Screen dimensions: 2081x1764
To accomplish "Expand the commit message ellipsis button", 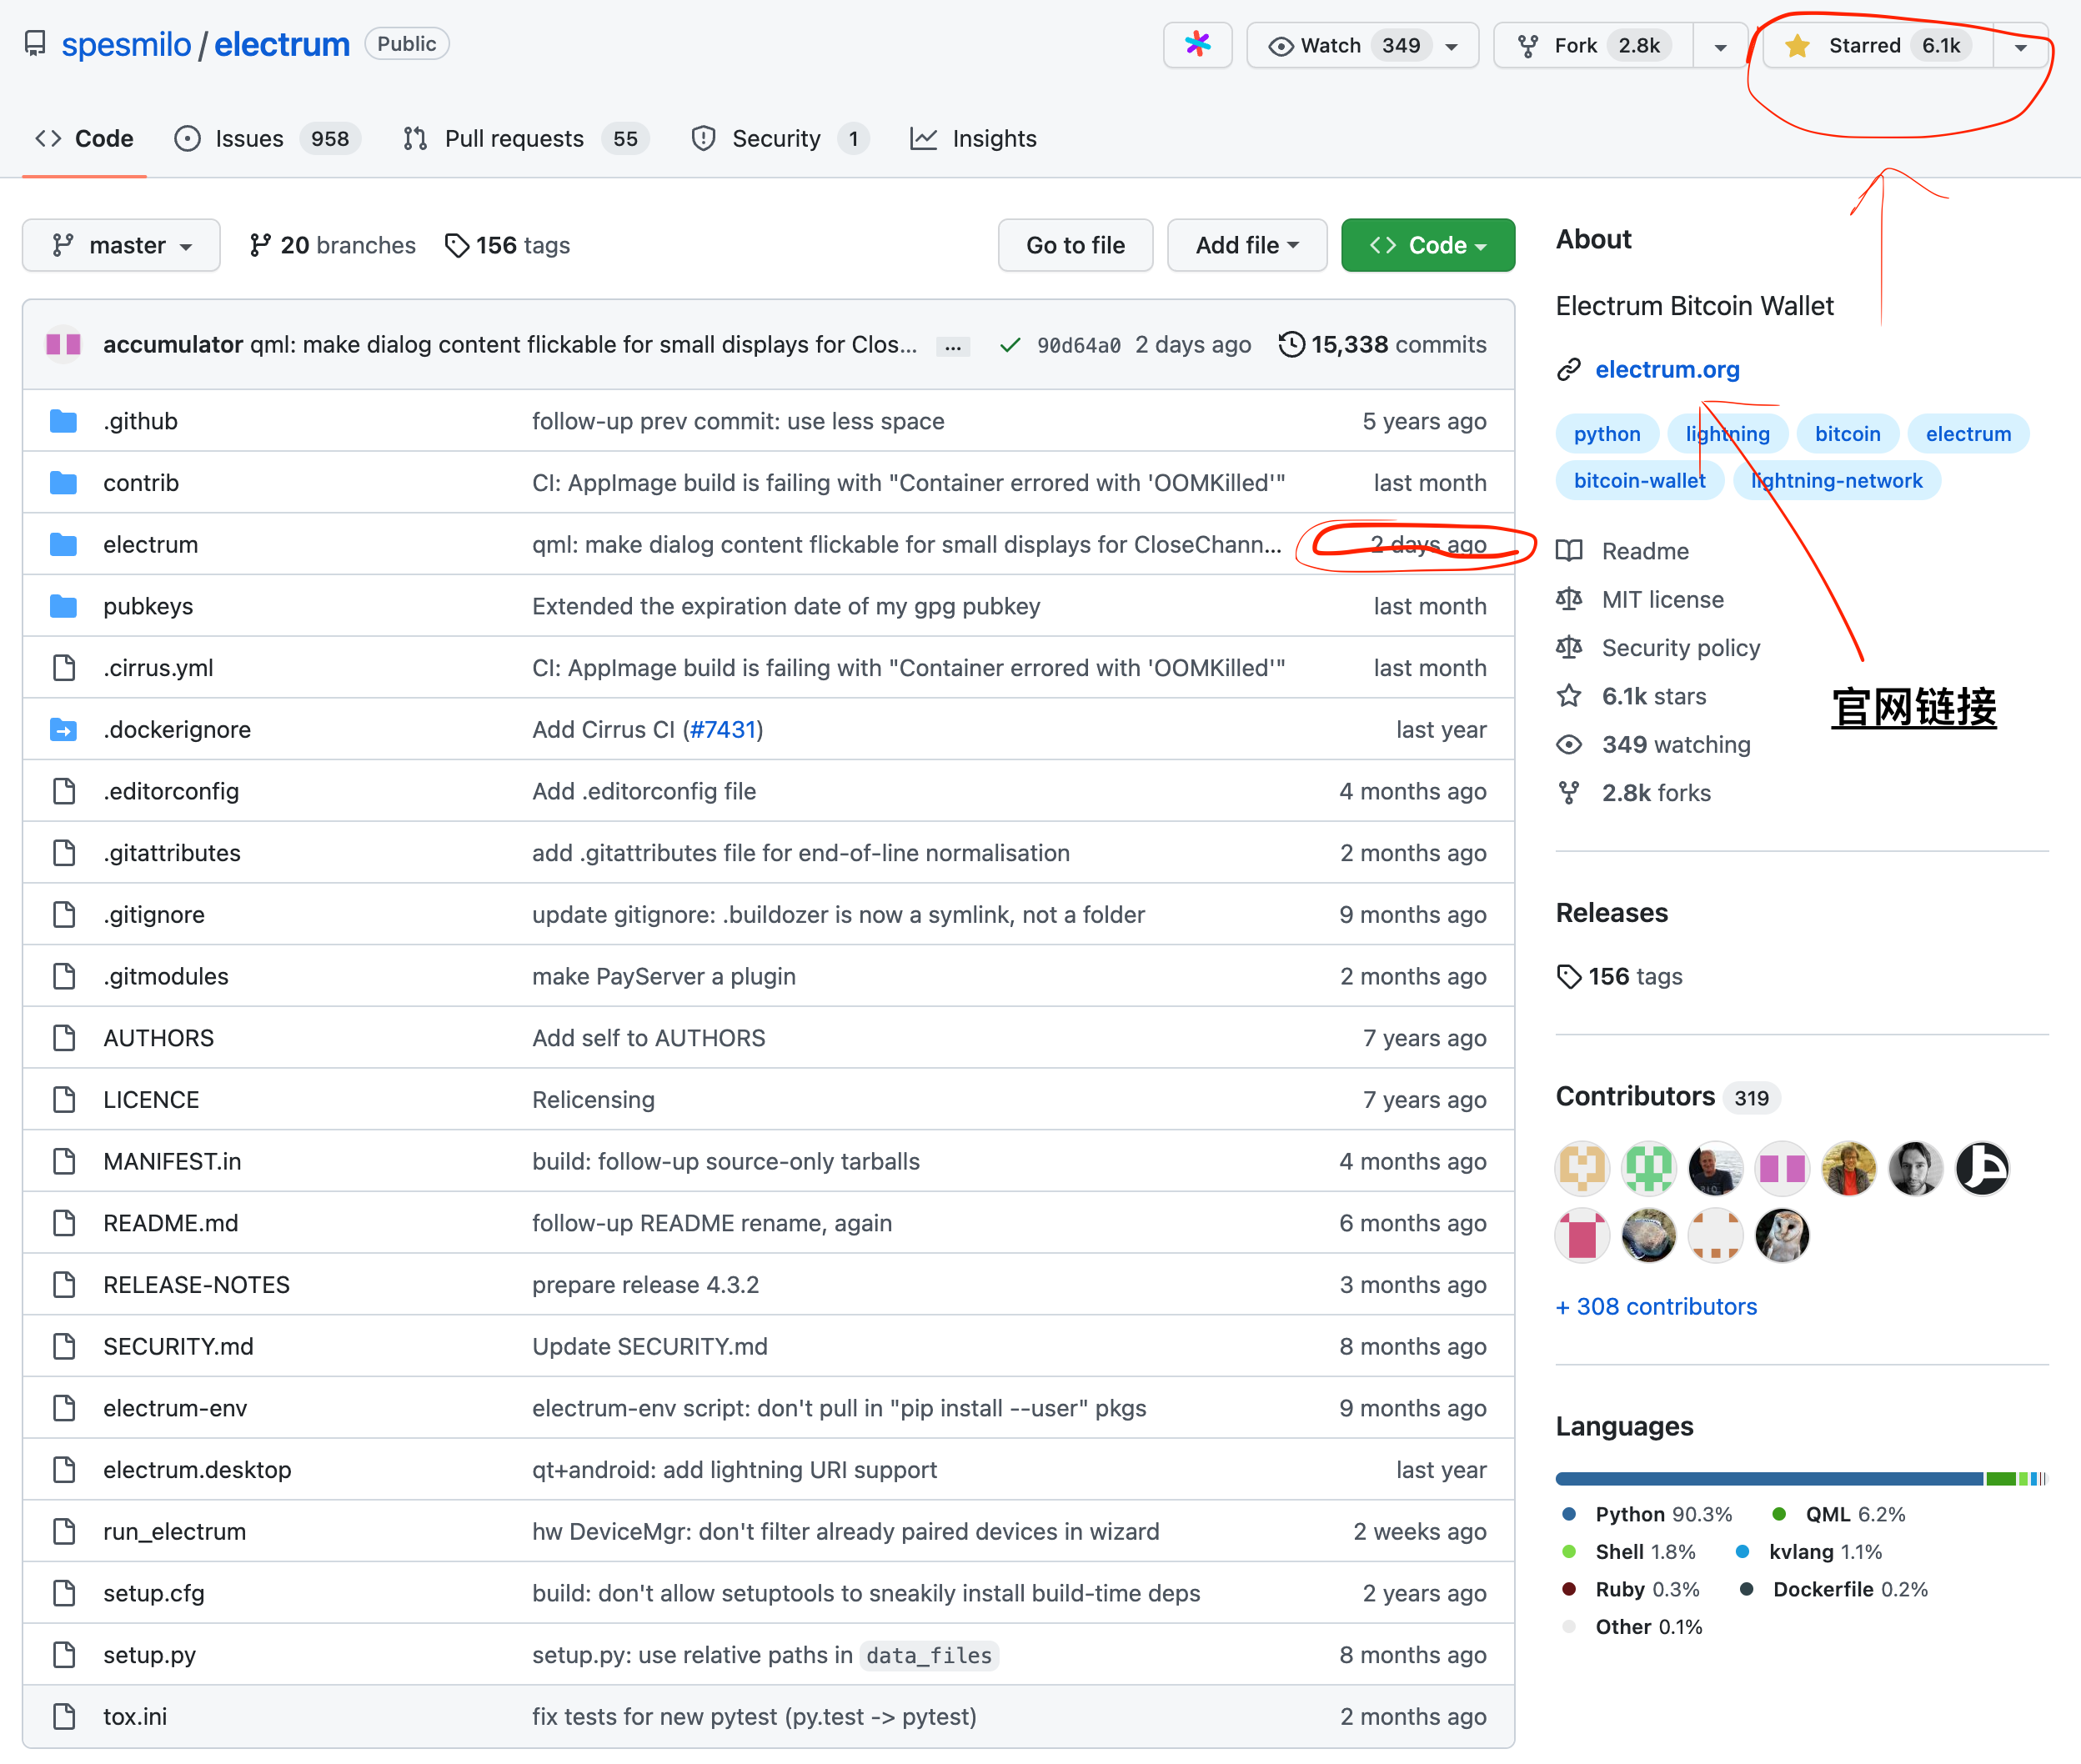I will click(x=953, y=347).
